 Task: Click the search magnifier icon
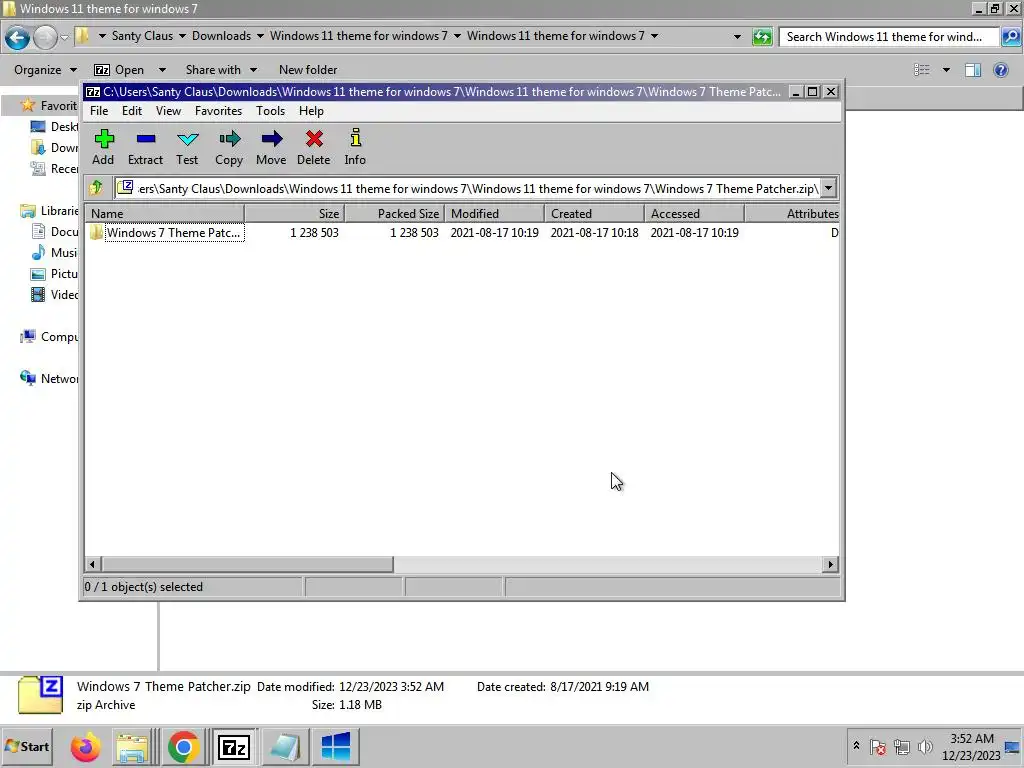[1010, 37]
